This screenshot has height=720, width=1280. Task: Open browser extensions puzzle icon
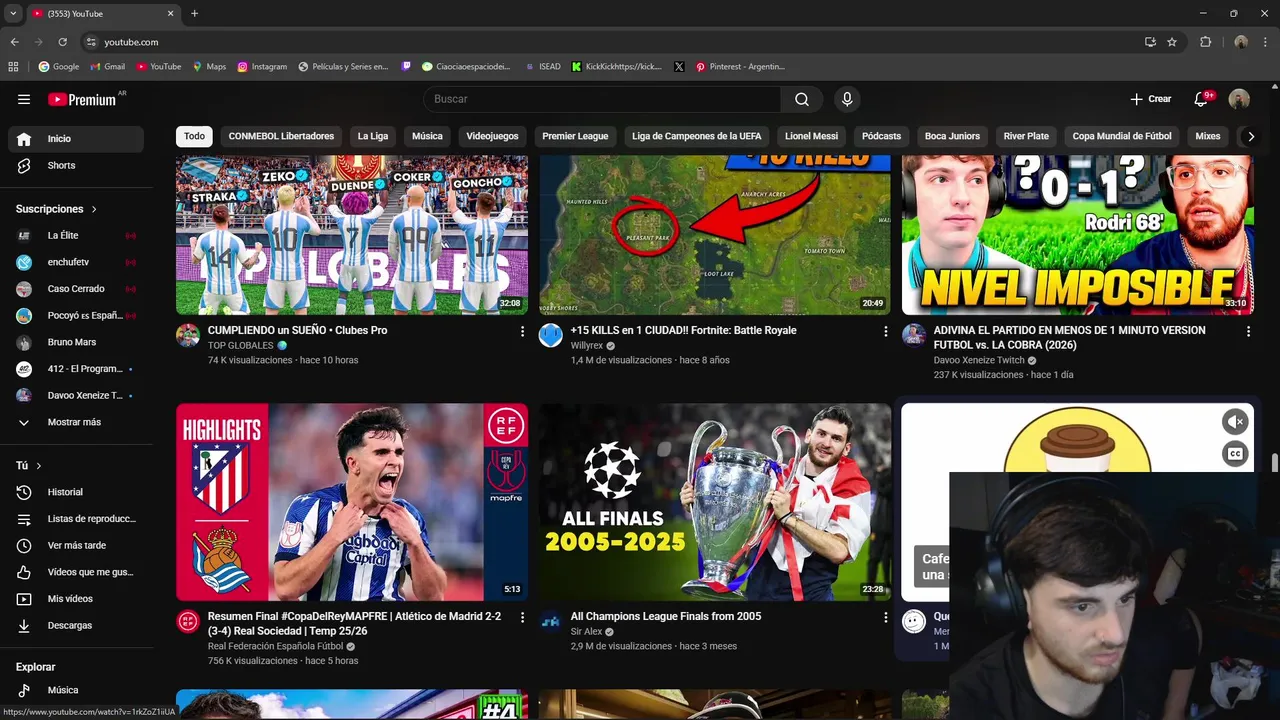point(1205,42)
